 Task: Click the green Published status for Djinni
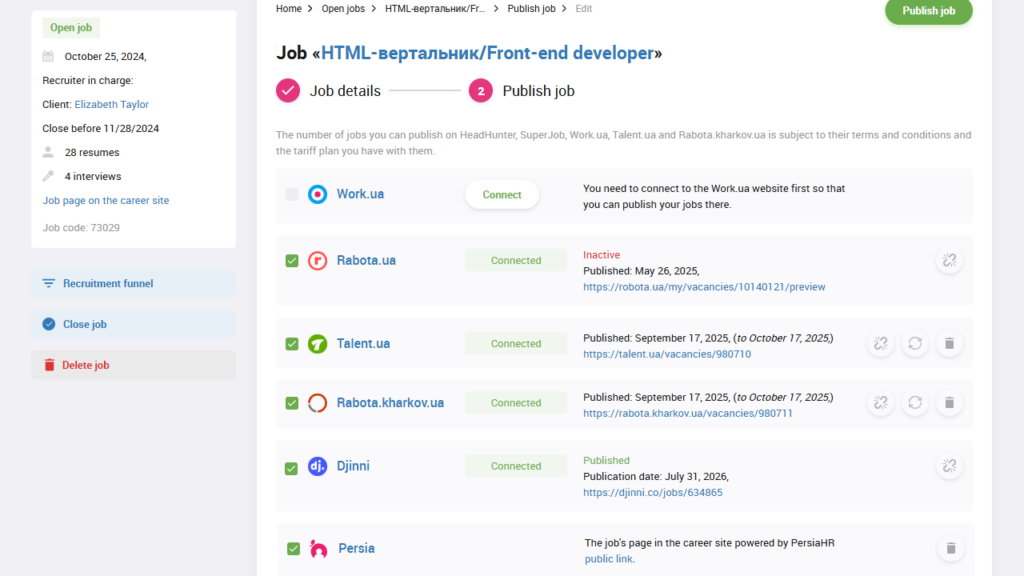(x=606, y=460)
